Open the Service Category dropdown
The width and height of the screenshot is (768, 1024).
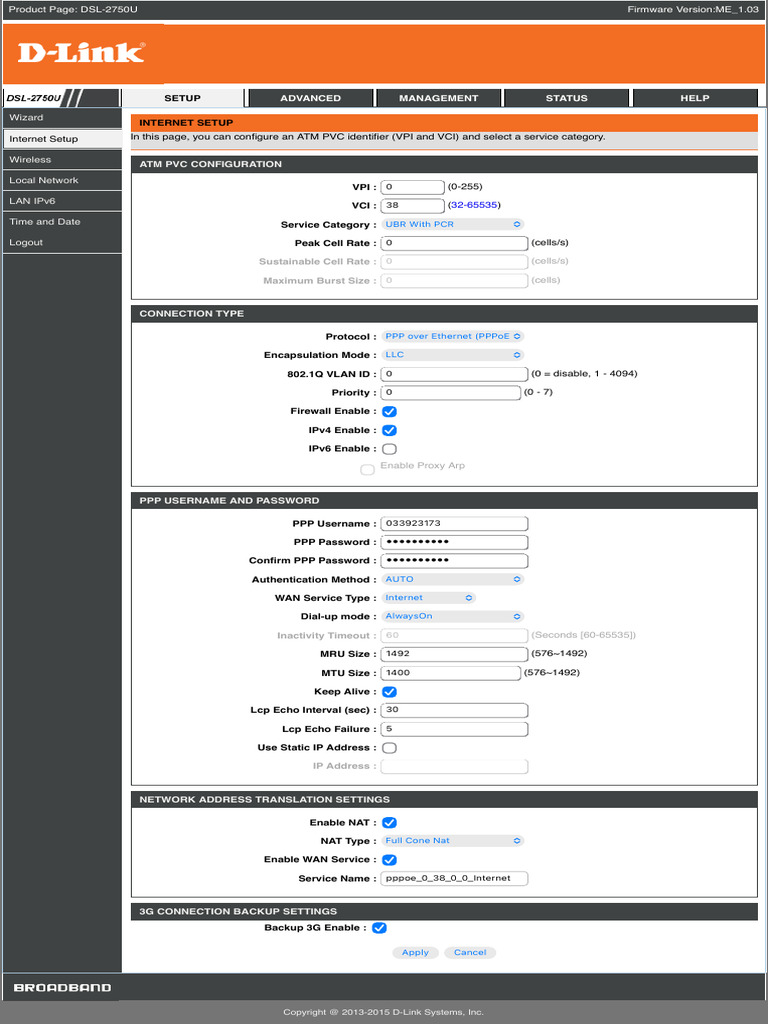click(453, 224)
